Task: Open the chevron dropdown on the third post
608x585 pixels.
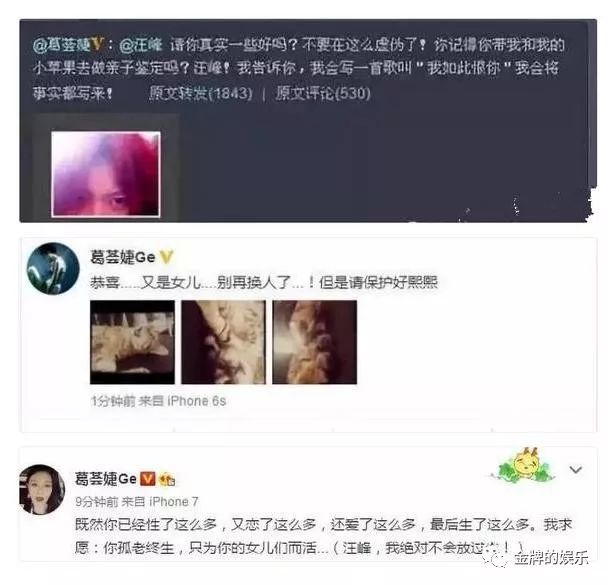Action: point(576,470)
